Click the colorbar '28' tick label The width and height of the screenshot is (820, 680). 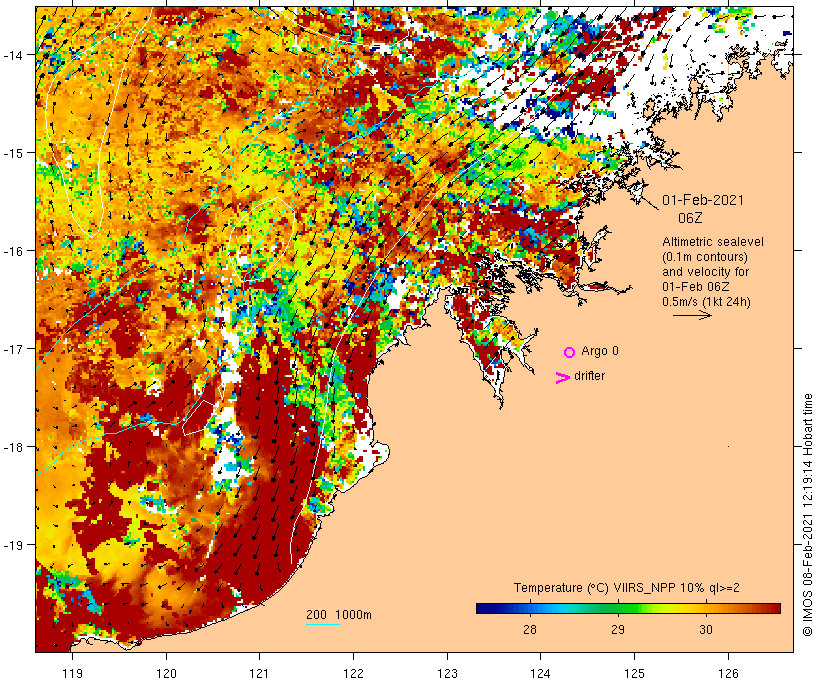point(530,629)
